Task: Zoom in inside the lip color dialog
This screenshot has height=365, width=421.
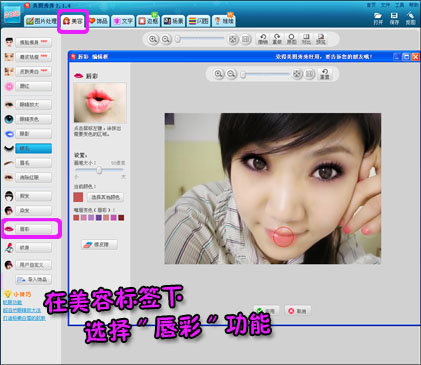Action: coord(218,74)
